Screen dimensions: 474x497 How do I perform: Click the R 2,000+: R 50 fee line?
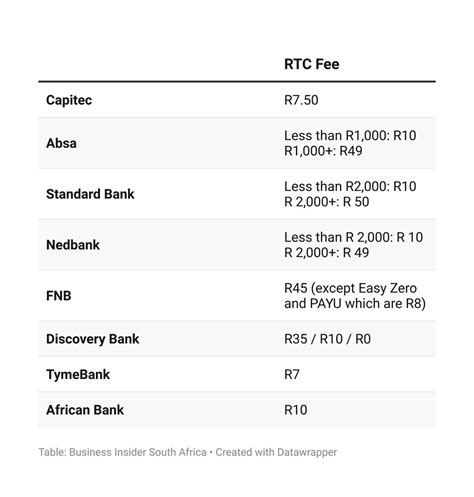click(x=326, y=202)
